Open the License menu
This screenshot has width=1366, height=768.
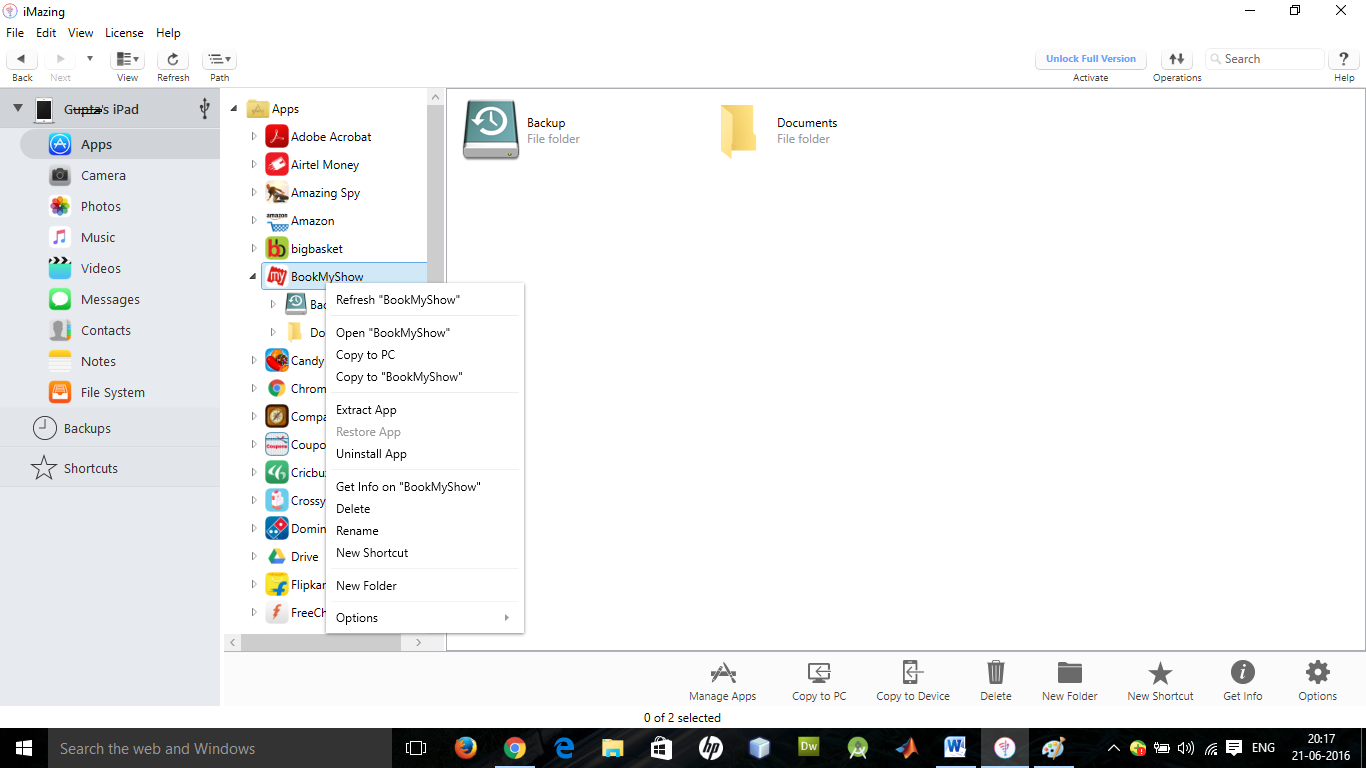click(124, 33)
